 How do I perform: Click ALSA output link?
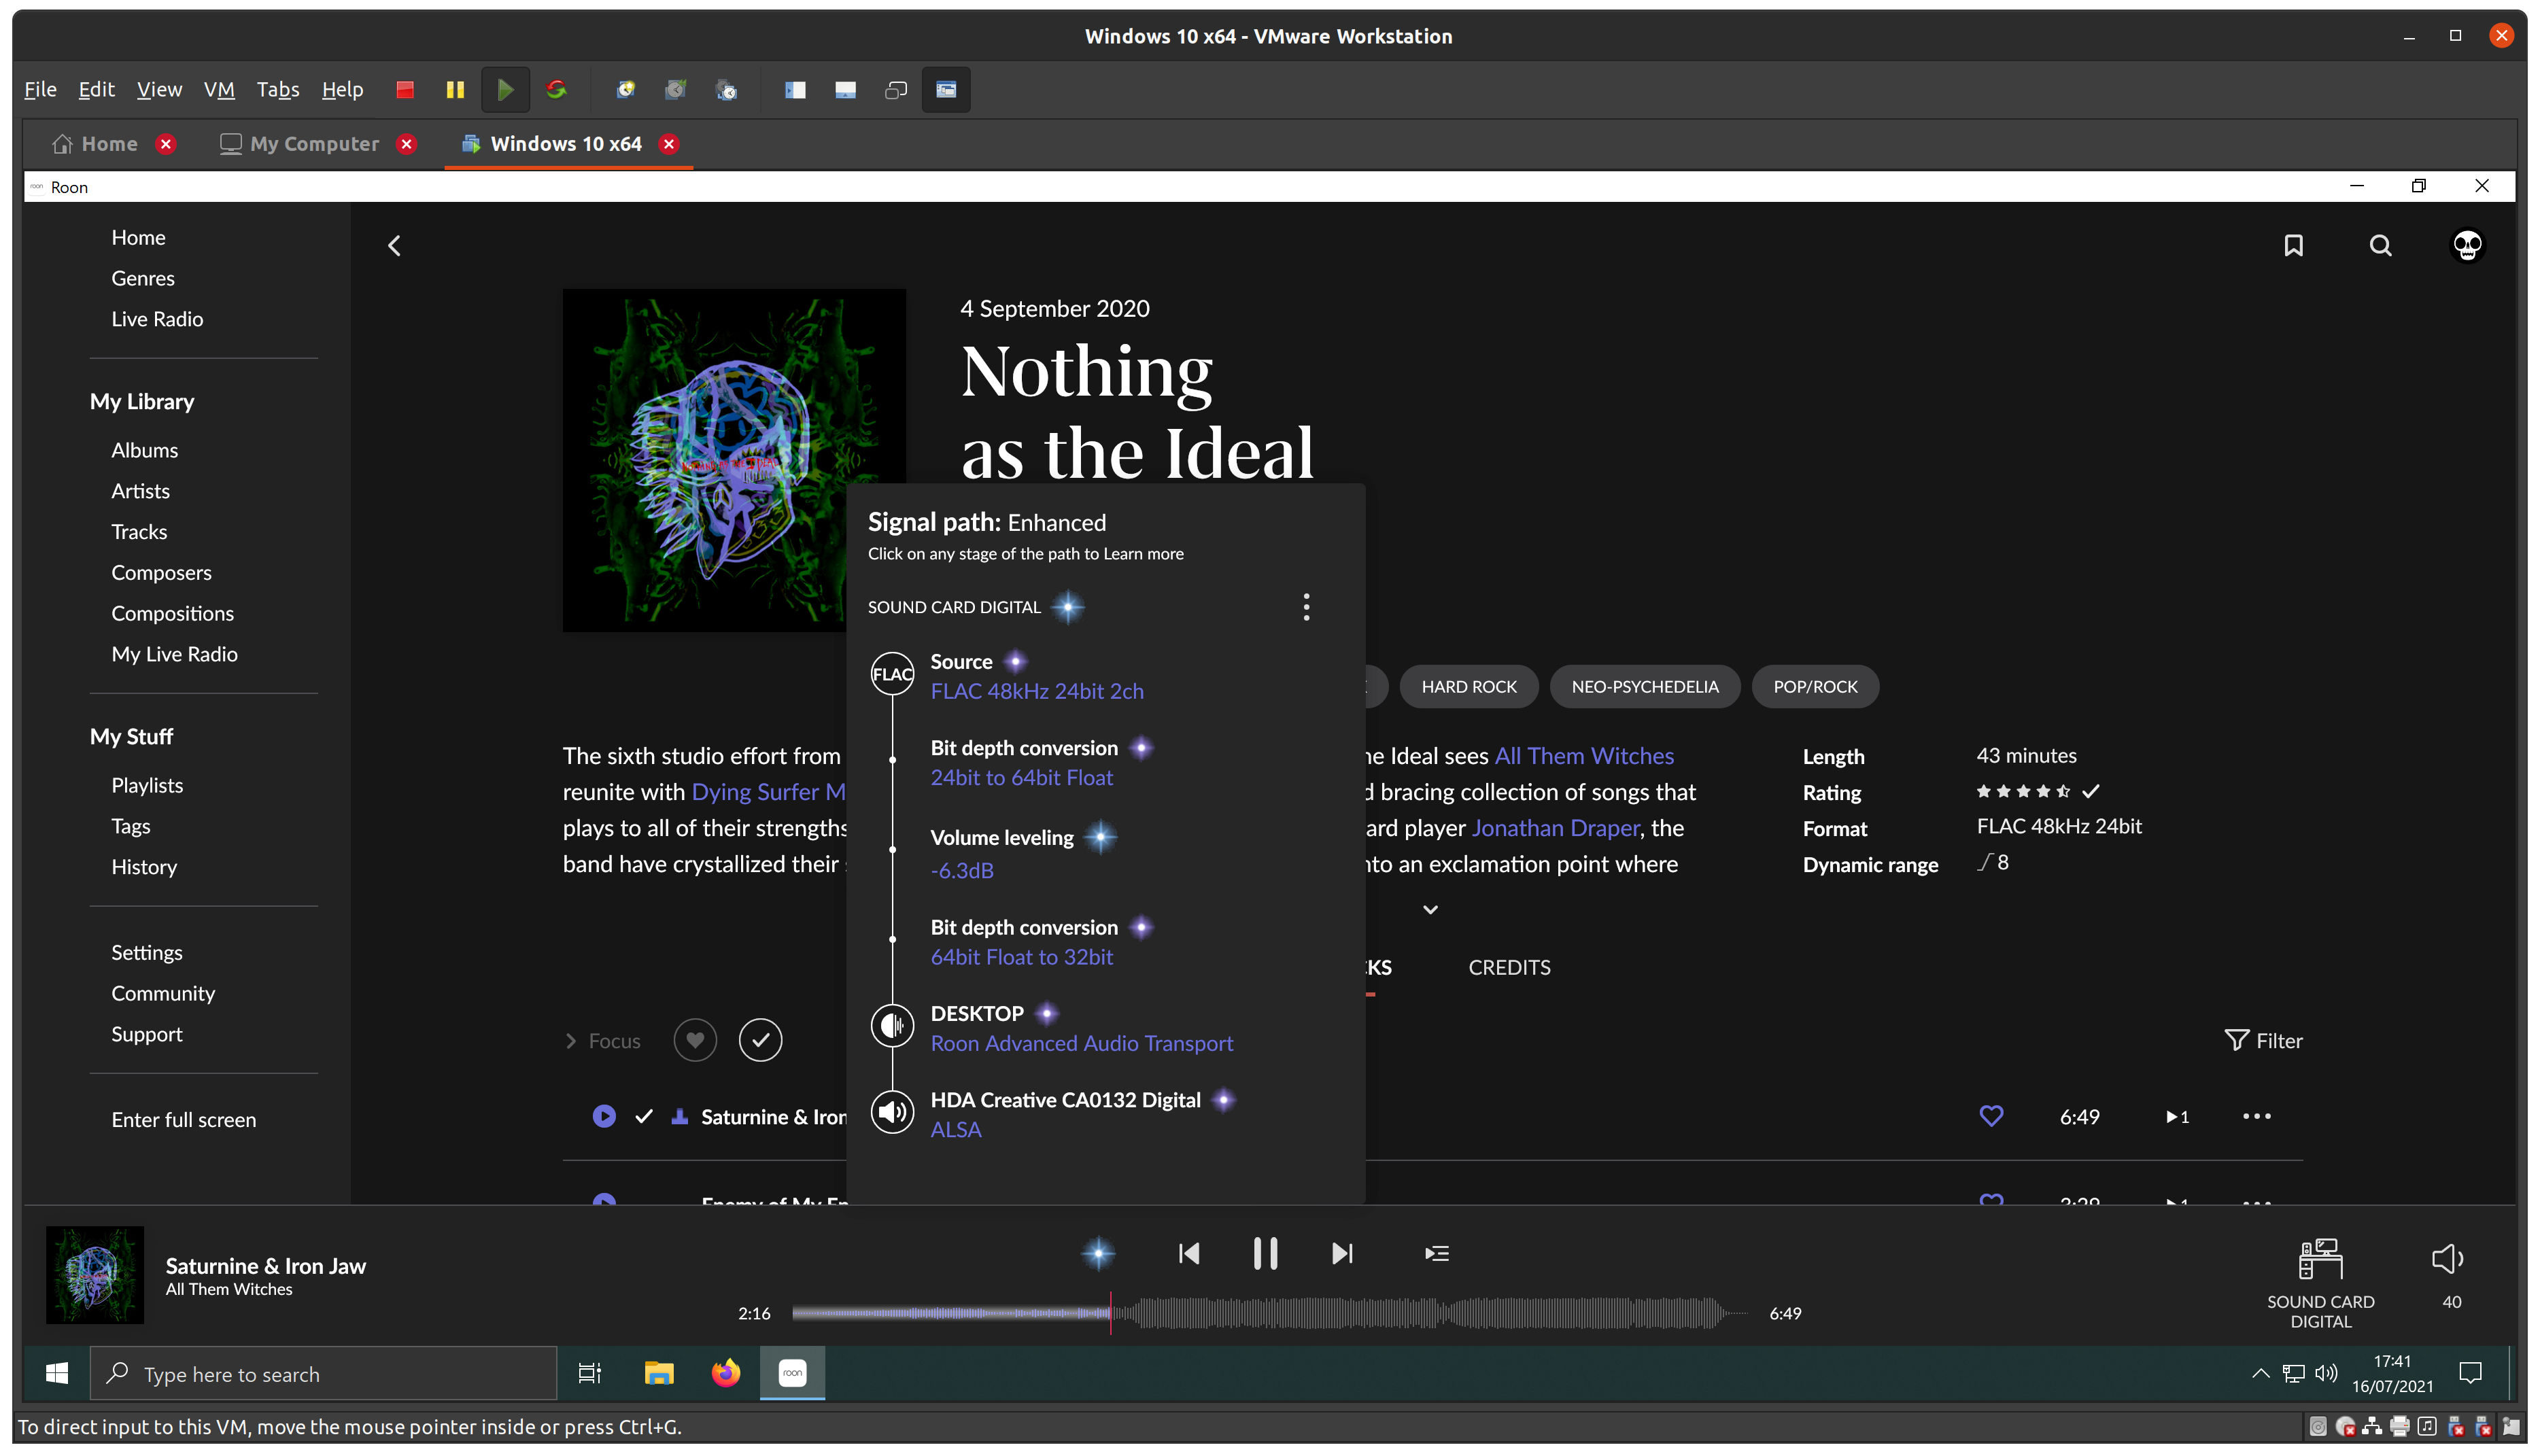tap(956, 1129)
